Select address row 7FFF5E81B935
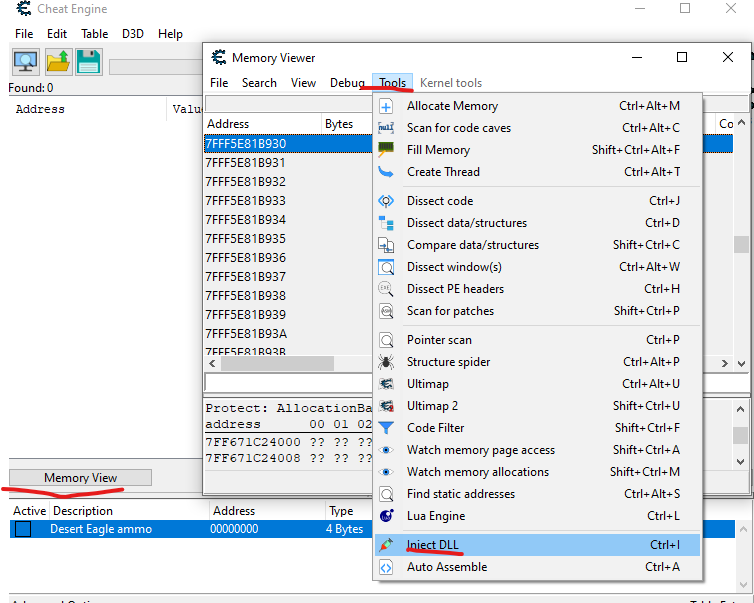Image resolution: width=754 pixels, height=603 pixels. pyautogui.click(x=245, y=239)
